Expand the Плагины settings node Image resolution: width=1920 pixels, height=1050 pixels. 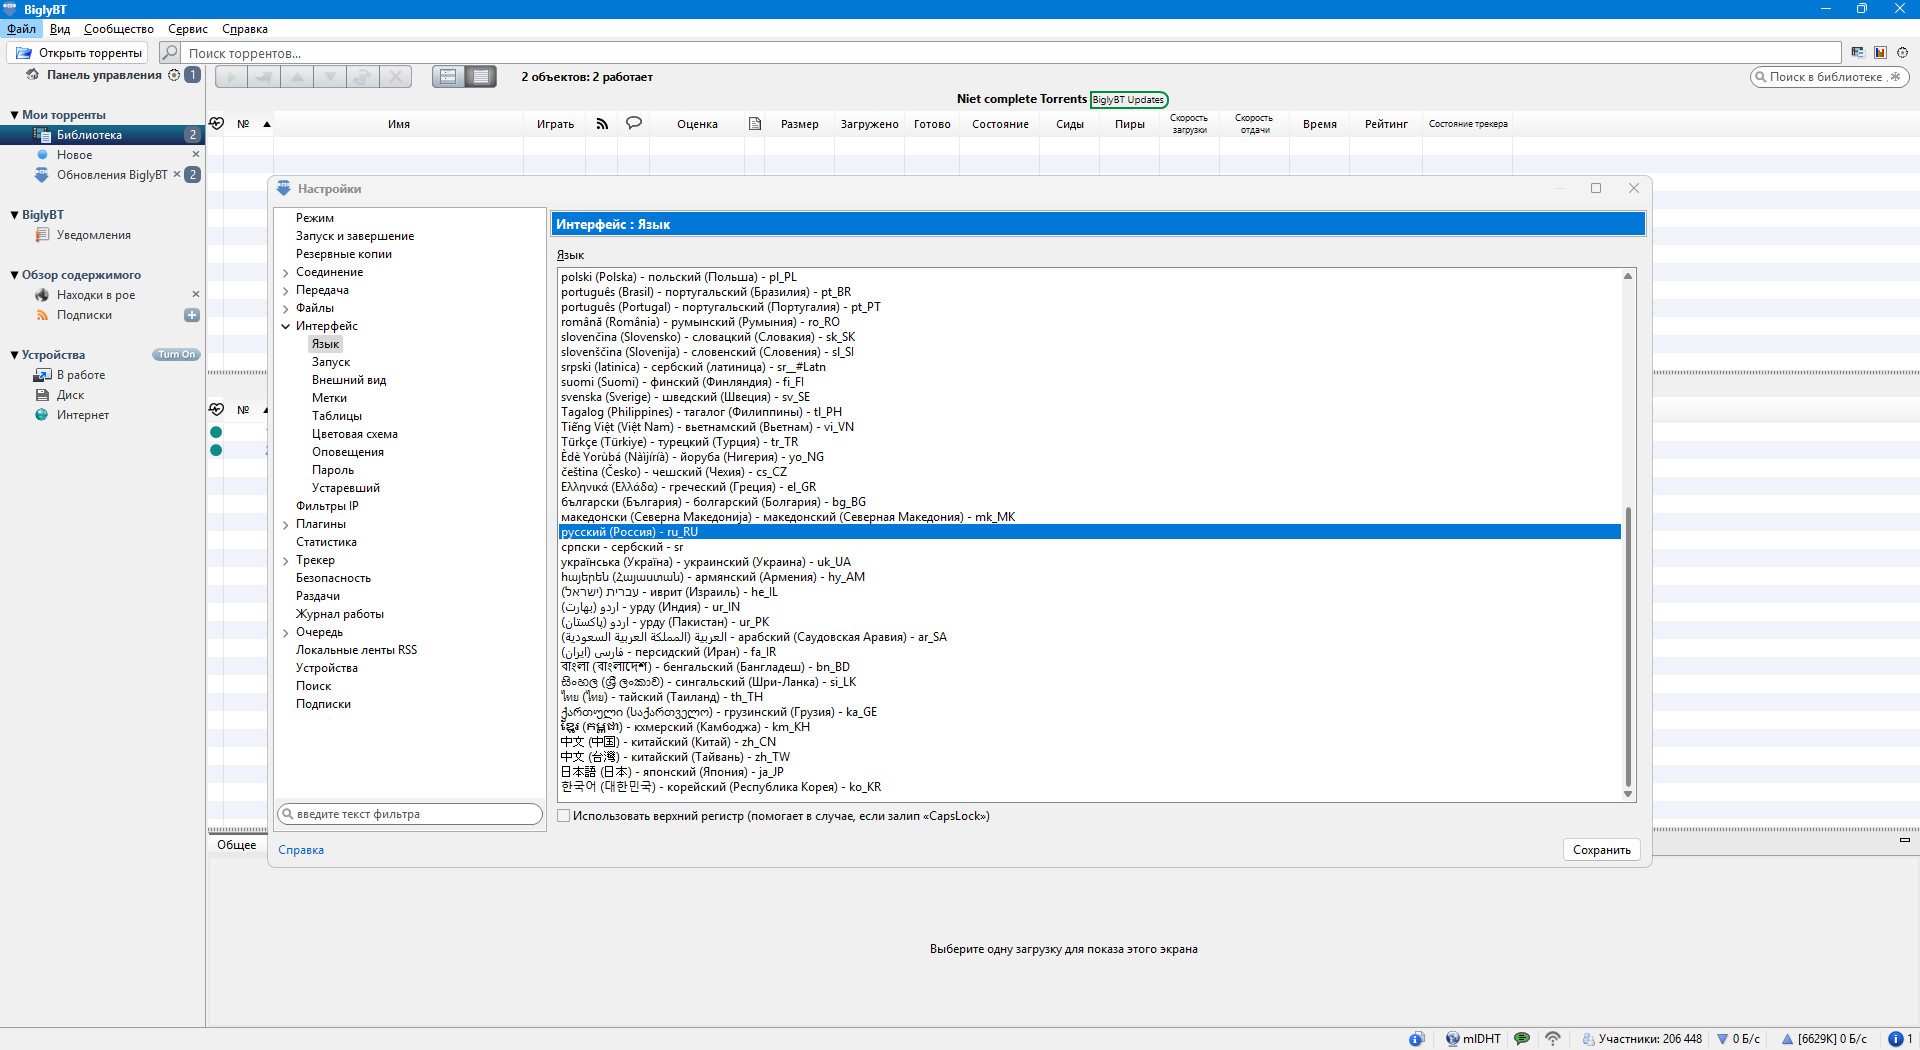coord(286,525)
